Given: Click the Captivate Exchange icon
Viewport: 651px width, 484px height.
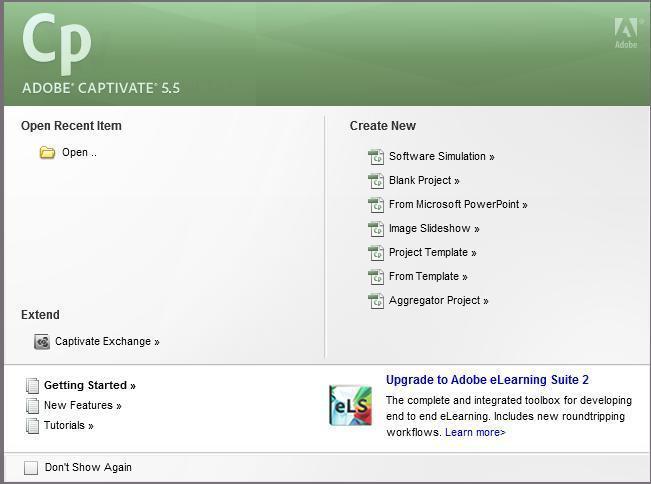Looking at the screenshot, I should [x=42, y=342].
